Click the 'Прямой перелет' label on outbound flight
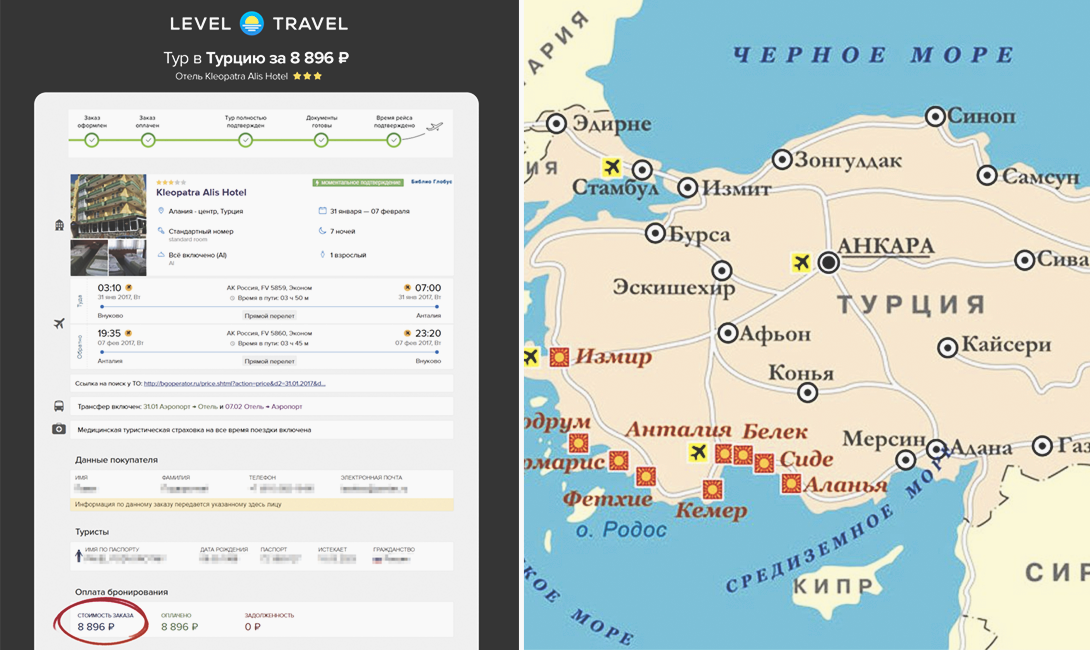 268,315
